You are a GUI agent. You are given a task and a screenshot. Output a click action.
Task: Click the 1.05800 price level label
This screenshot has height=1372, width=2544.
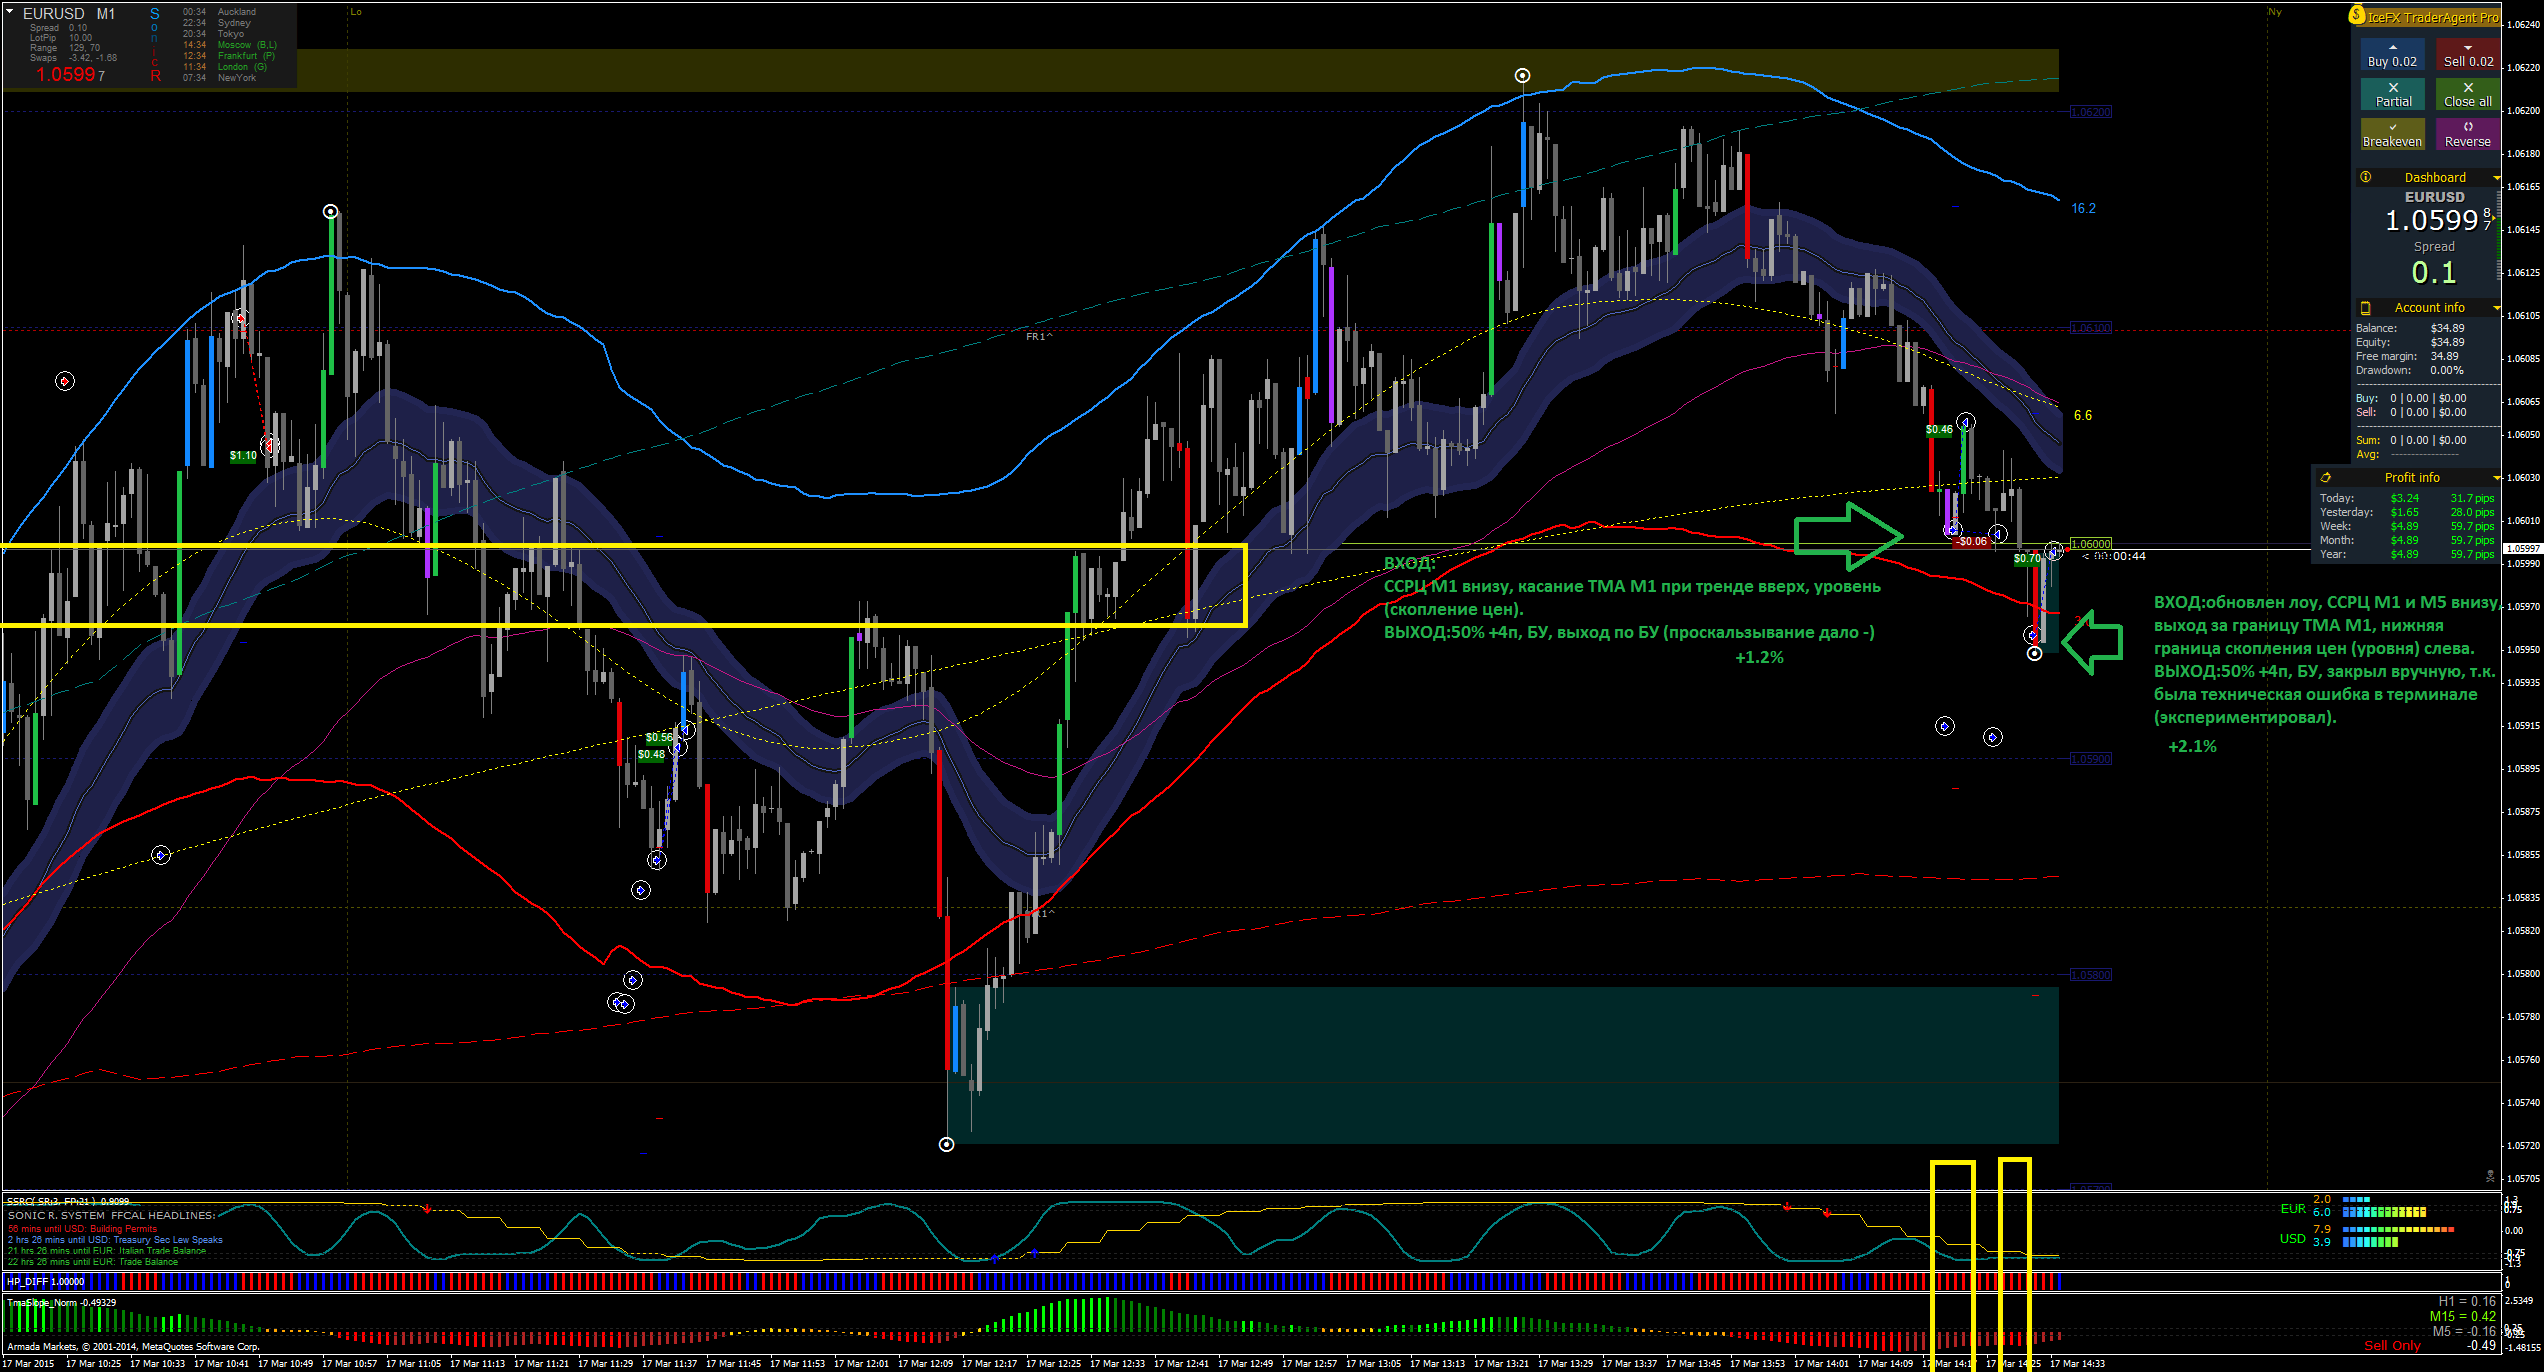coord(2090,975)
